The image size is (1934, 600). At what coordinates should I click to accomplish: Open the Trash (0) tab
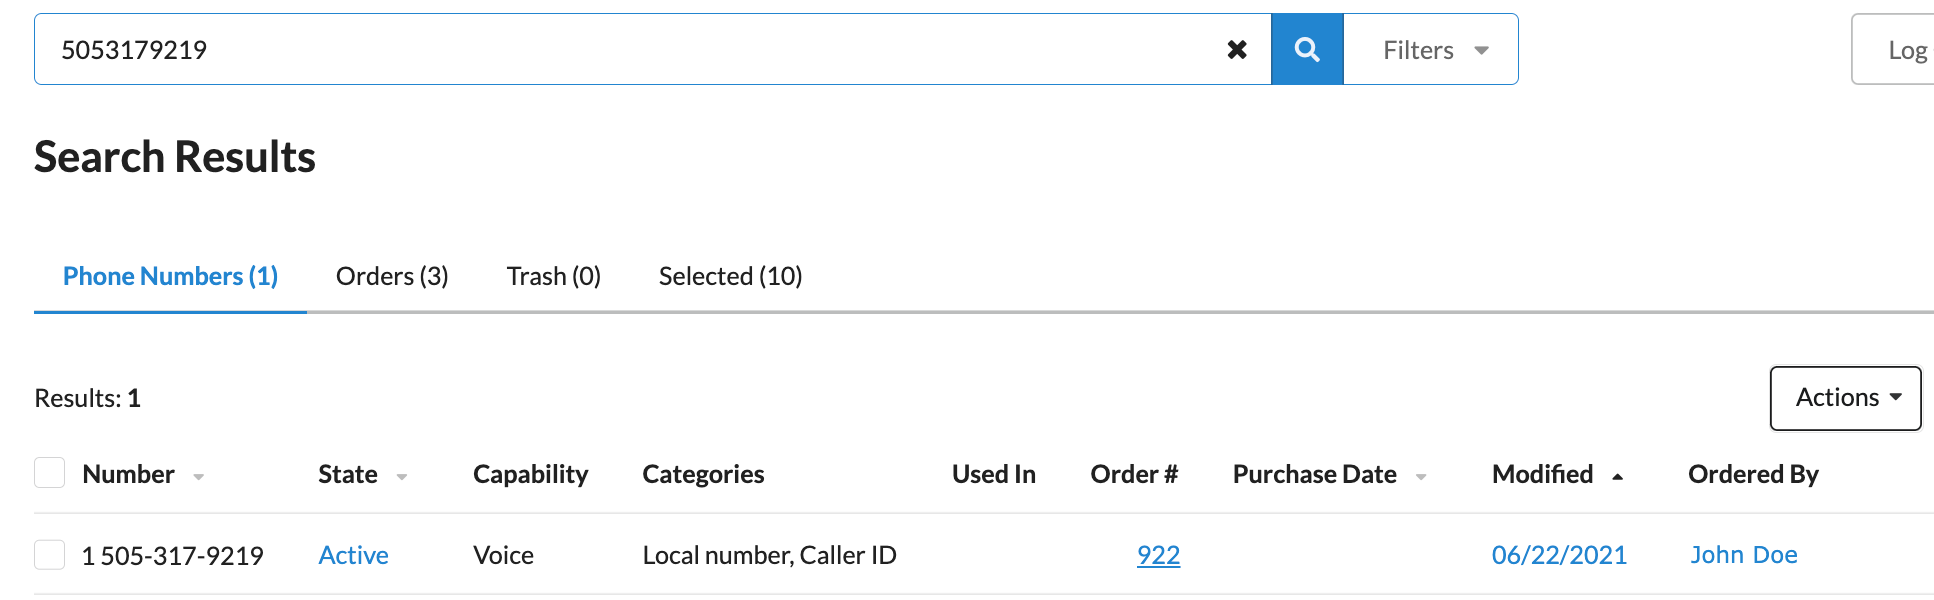click(x=554, y=276)
